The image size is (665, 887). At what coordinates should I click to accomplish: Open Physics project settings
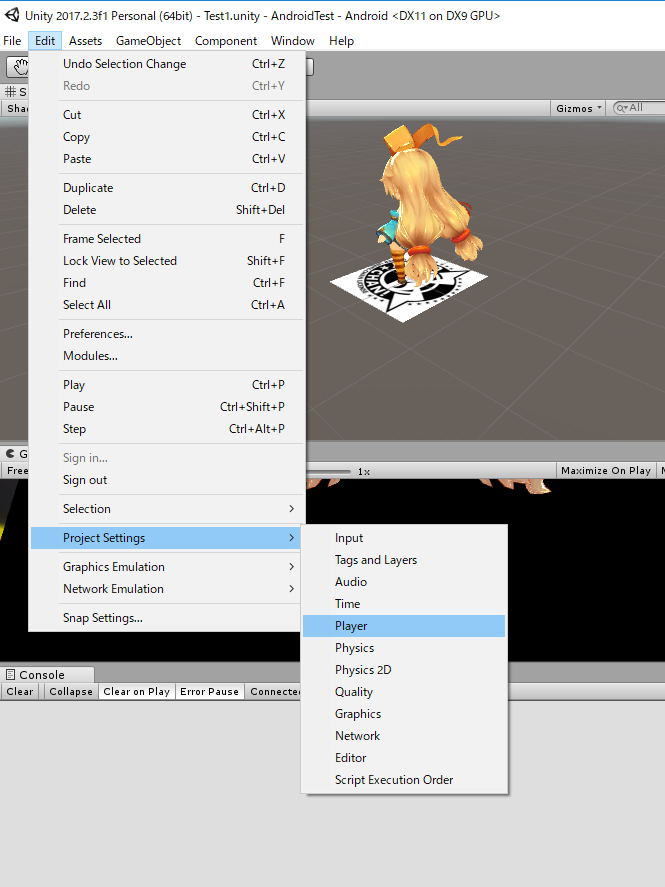404,648
